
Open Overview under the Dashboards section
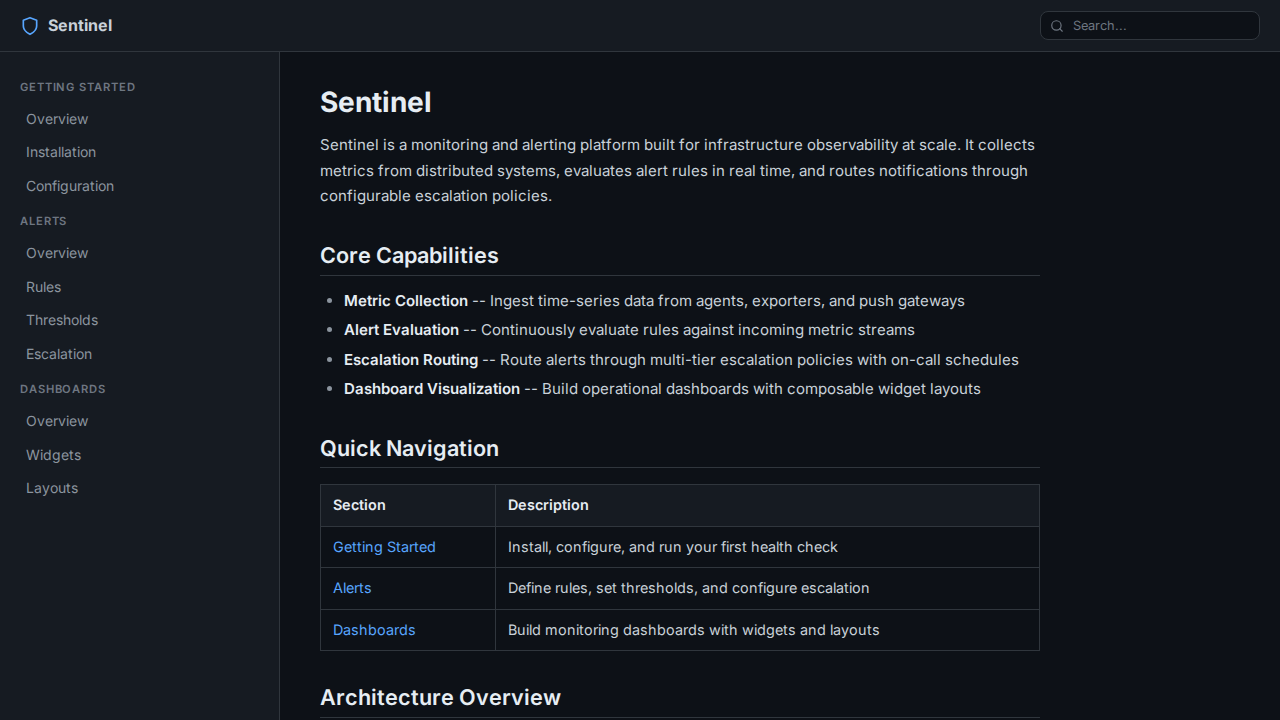[57, 421]
